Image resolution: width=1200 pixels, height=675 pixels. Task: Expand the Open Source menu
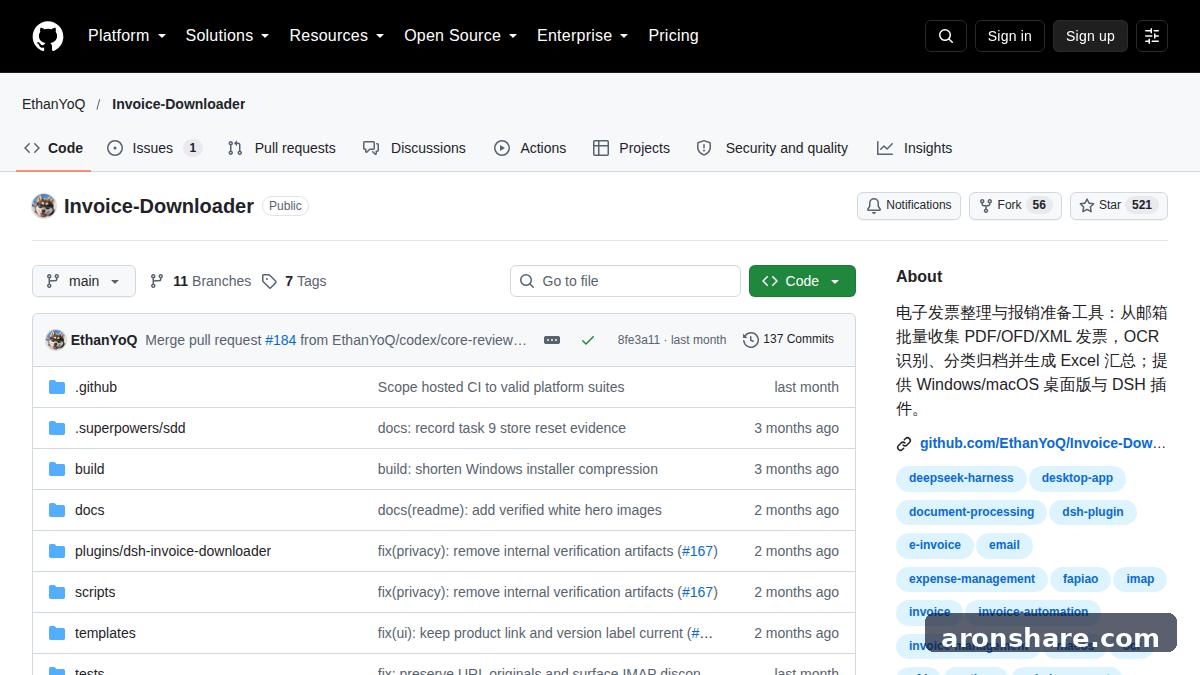click(460, 36)
